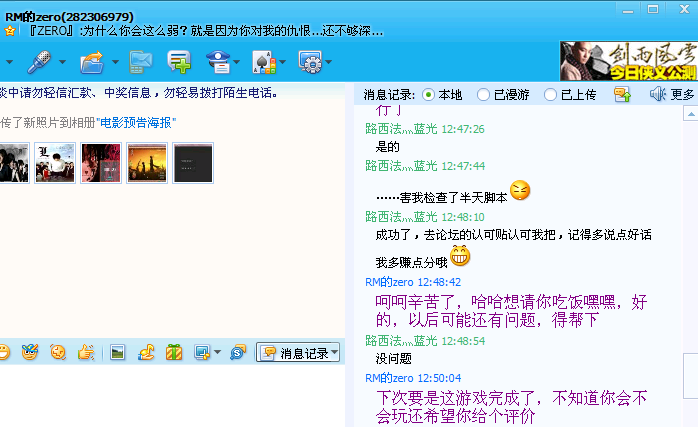
Task: Click sender line 路西法灬蓝光 12:48:10
Action: click(425, 217)
